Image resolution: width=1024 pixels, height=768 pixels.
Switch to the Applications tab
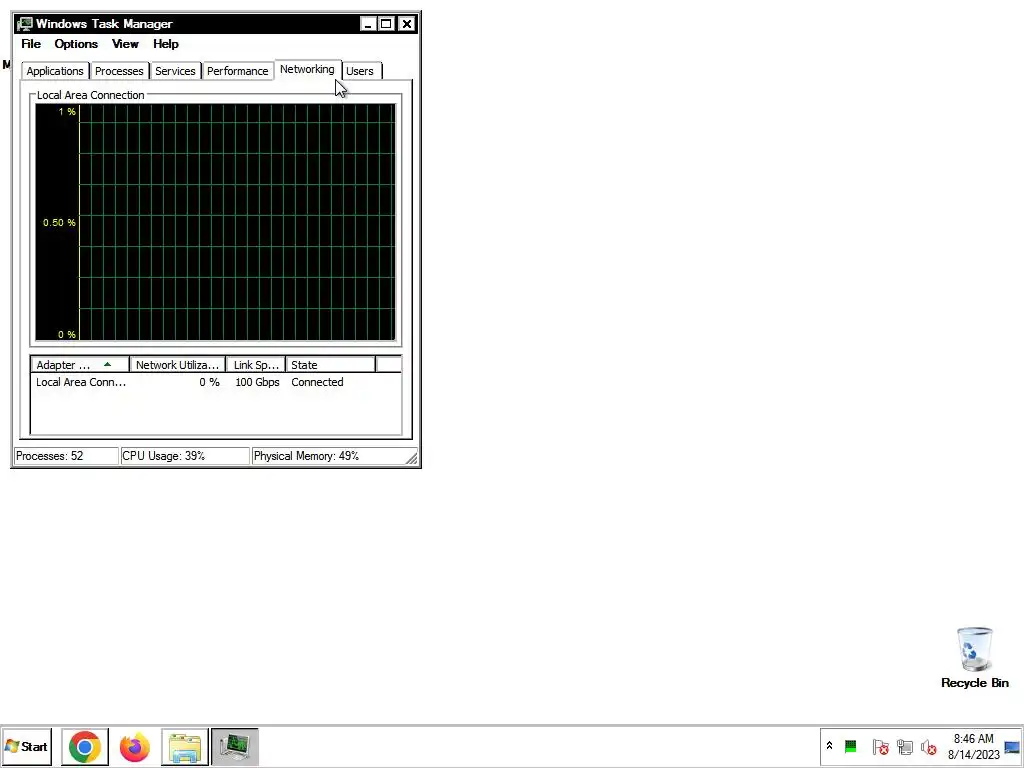[55, 71]
